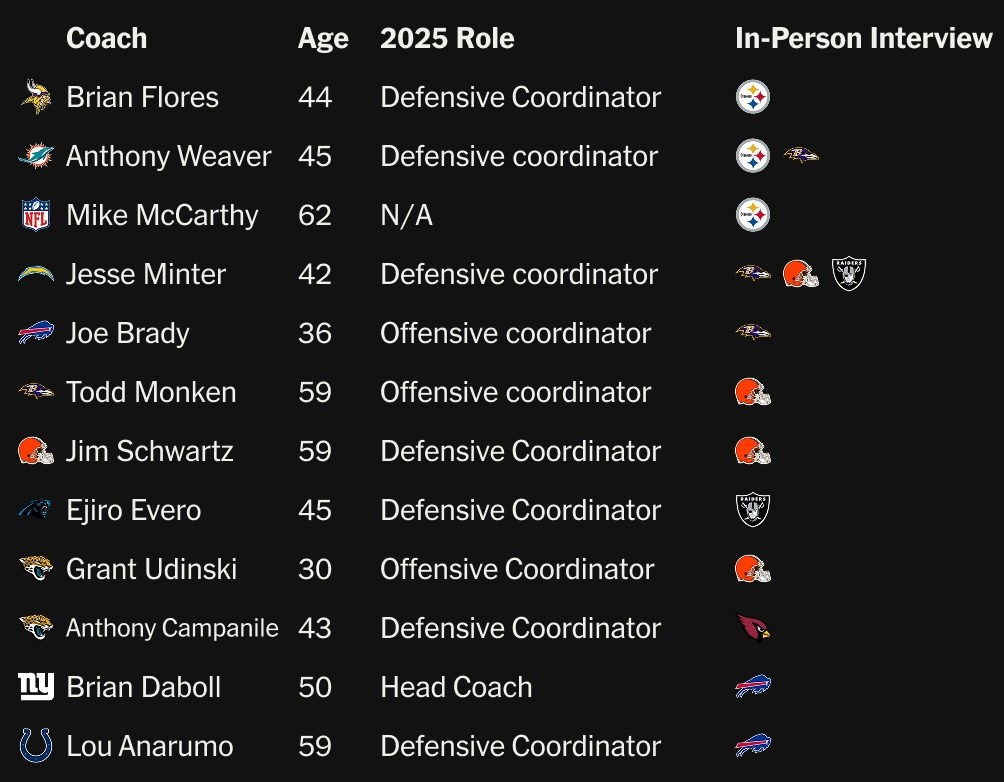Select the Raiders logo in Jesse Minter's row
The height and width of the screenshot is (782, 1004).
click(848, 273)
